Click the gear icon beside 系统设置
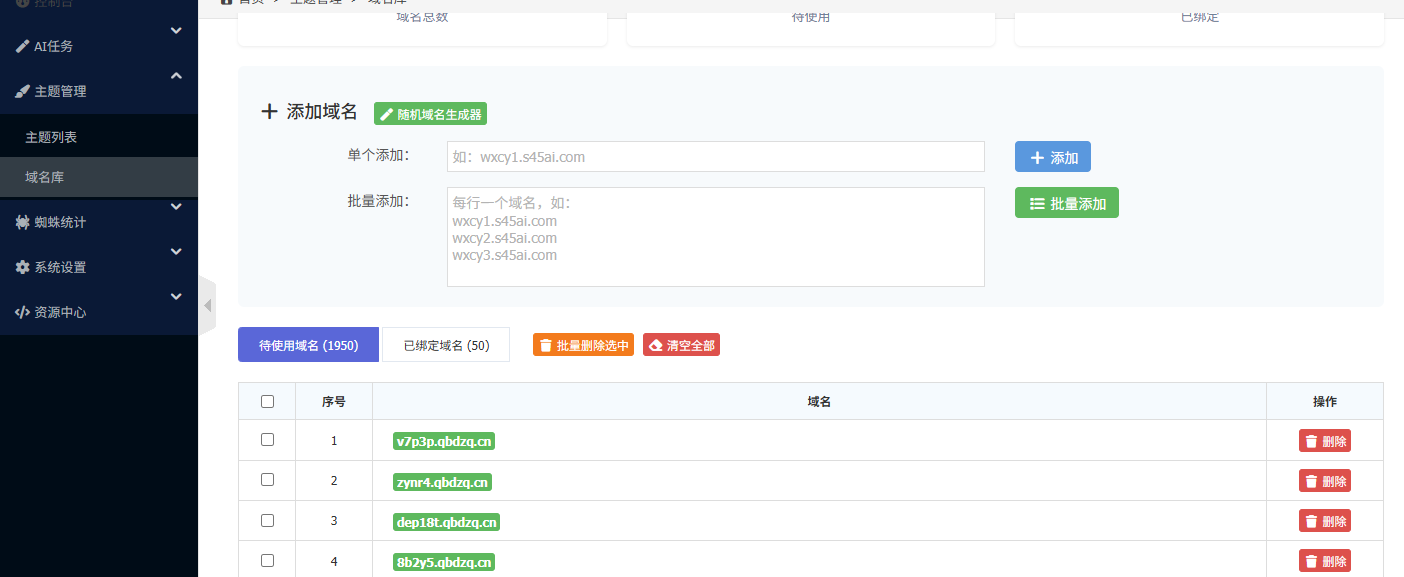 click(x=22, y=267)
